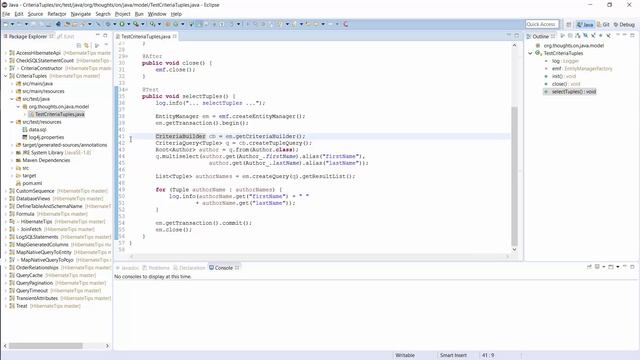Open the New button dropdown arrow
This screenshot has height=360, width=640.
pos(12,24)
